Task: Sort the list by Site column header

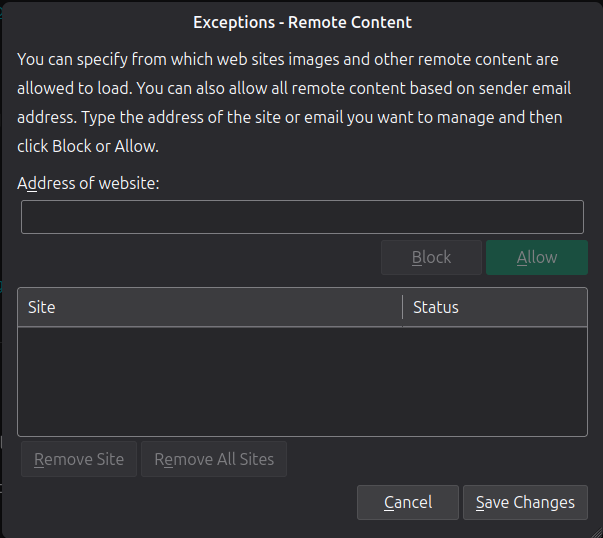Action: click(x=208, y=307)
